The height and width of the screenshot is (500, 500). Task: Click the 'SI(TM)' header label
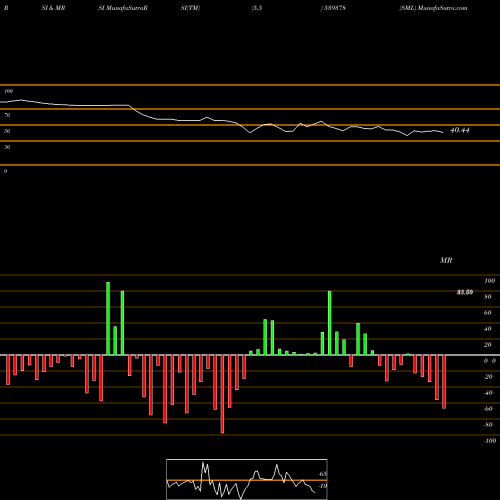190,8
